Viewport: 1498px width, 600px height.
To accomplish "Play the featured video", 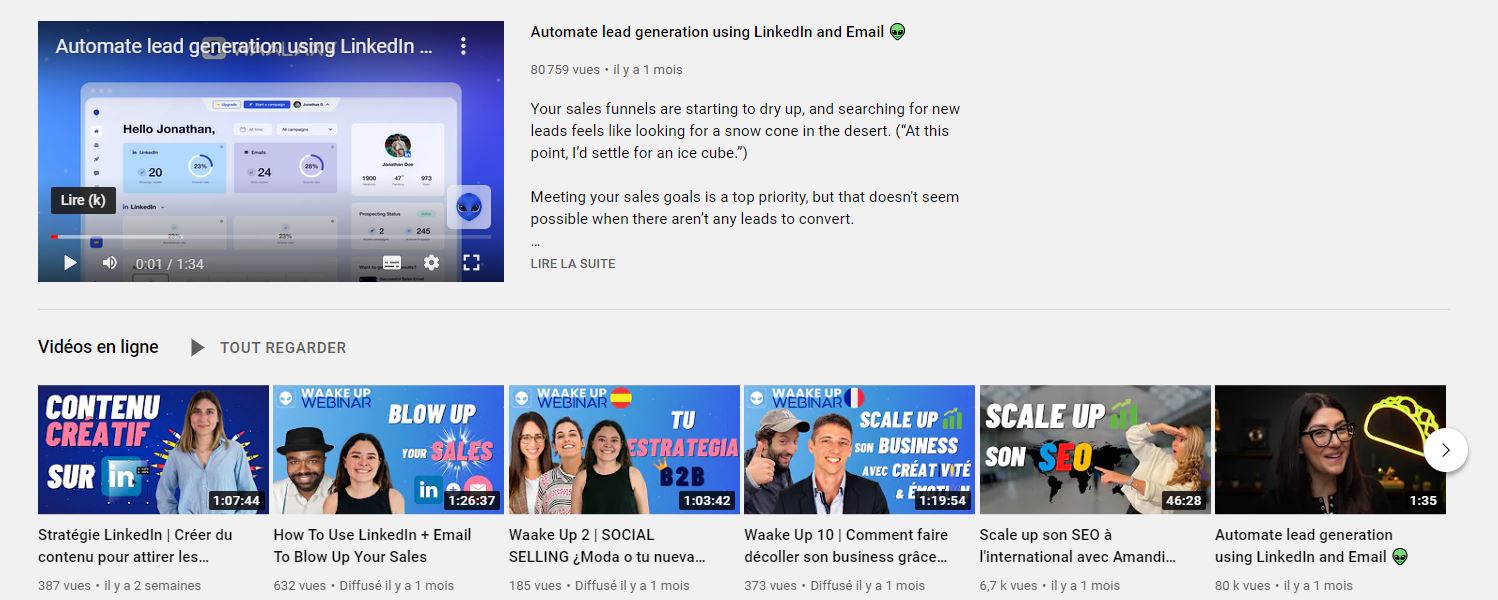I will (70, 262).
